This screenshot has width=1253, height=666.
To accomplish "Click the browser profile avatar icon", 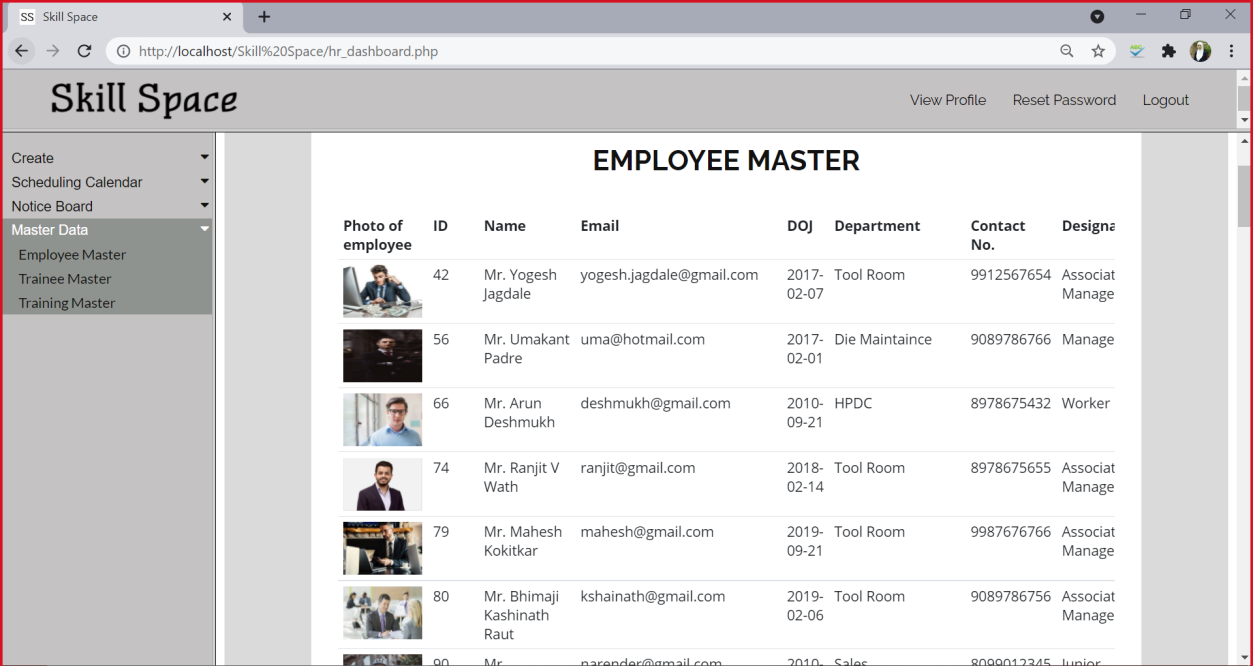I will (1200, 51).
